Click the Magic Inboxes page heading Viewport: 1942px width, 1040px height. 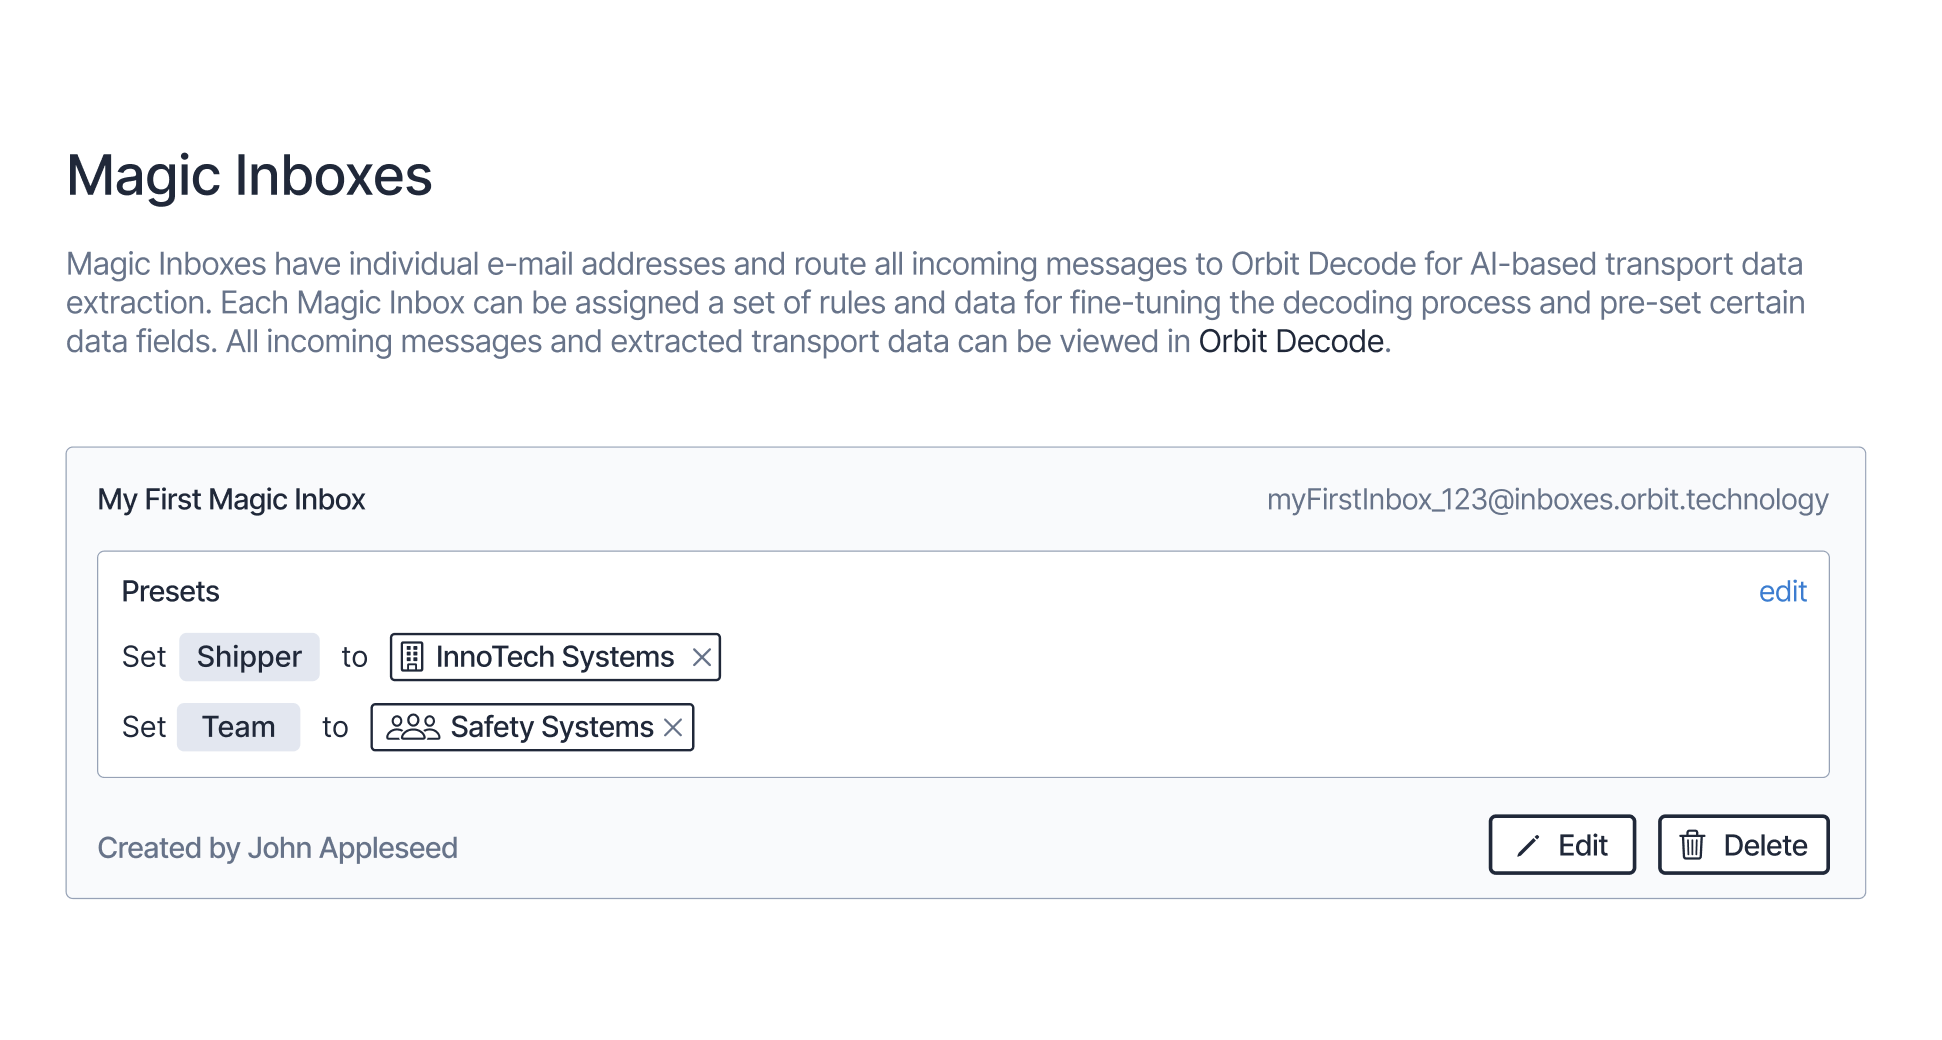tap(249, 176)
